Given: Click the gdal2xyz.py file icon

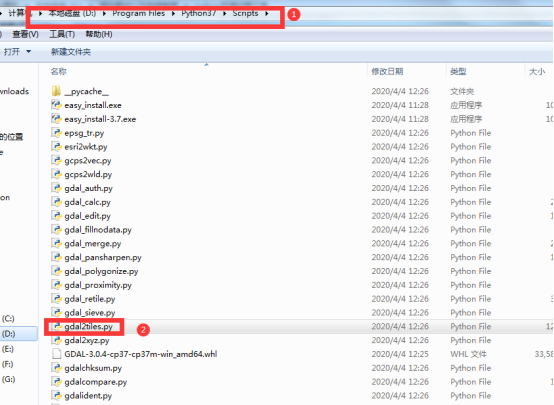Looking at the screenshot, I should click(56, 340).
